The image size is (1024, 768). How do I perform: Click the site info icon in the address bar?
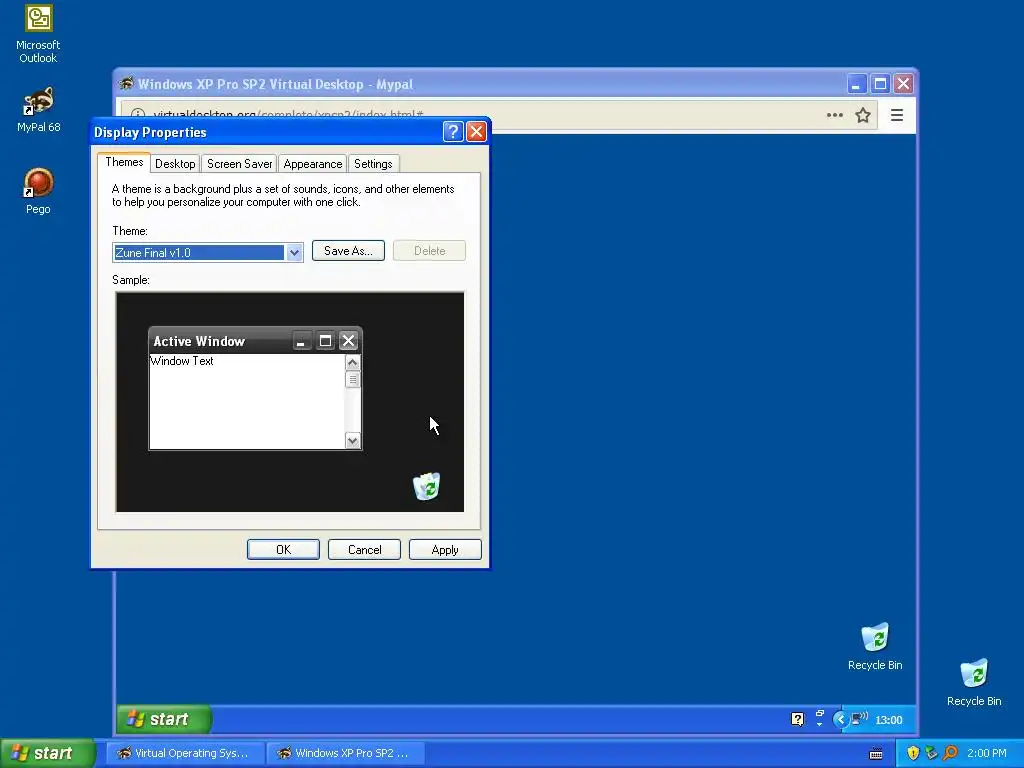[138, 115]
